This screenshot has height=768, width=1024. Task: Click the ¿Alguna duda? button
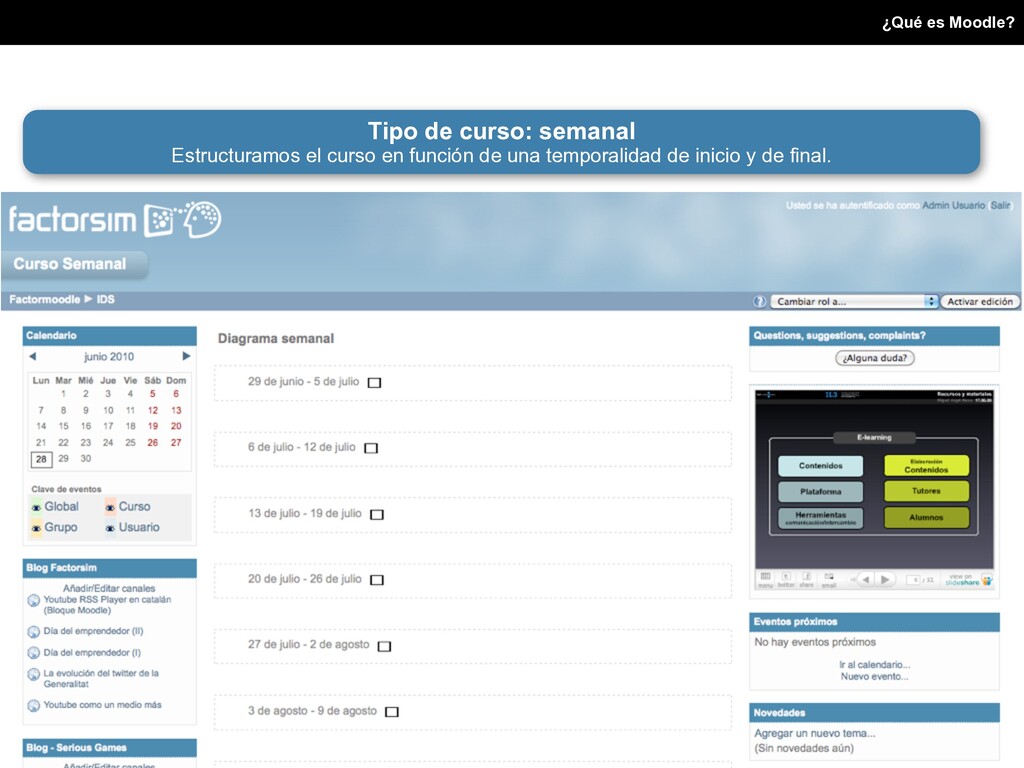(874, 358)
